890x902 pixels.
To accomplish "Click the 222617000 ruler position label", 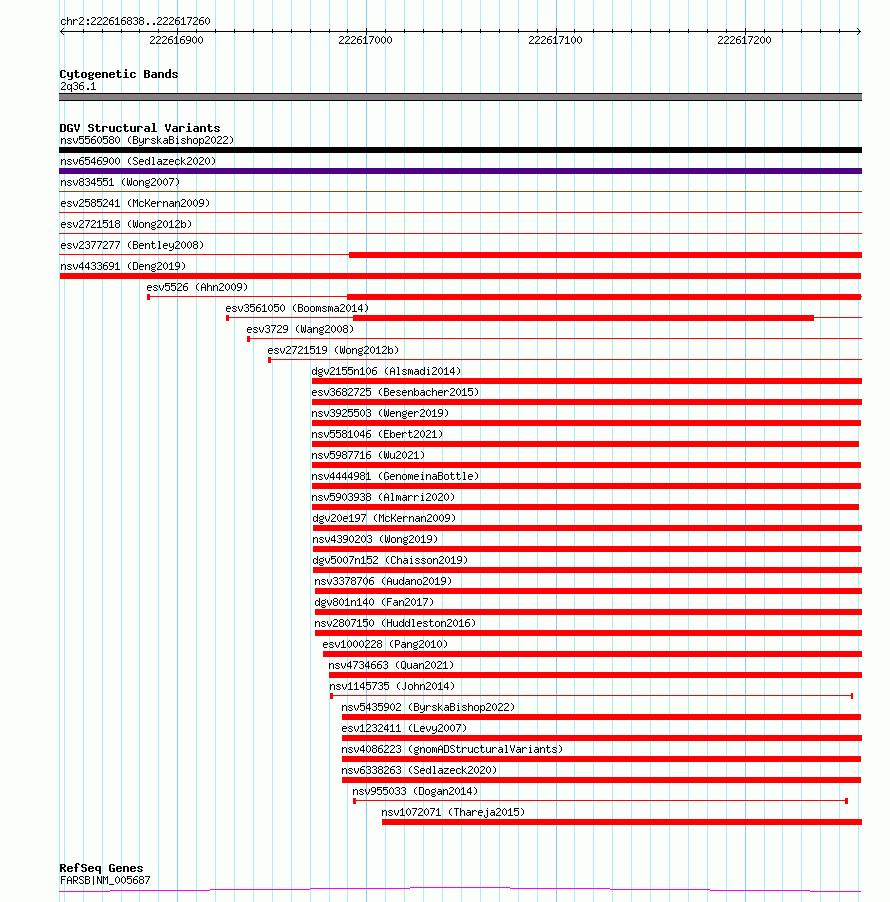I will pos(365,40).
